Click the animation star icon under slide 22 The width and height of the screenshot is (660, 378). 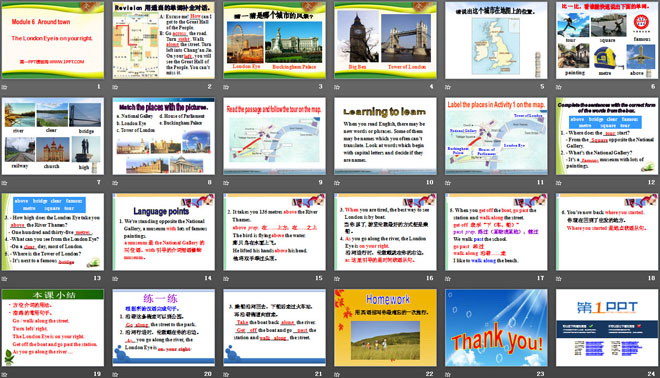click(x=337, y=374)
